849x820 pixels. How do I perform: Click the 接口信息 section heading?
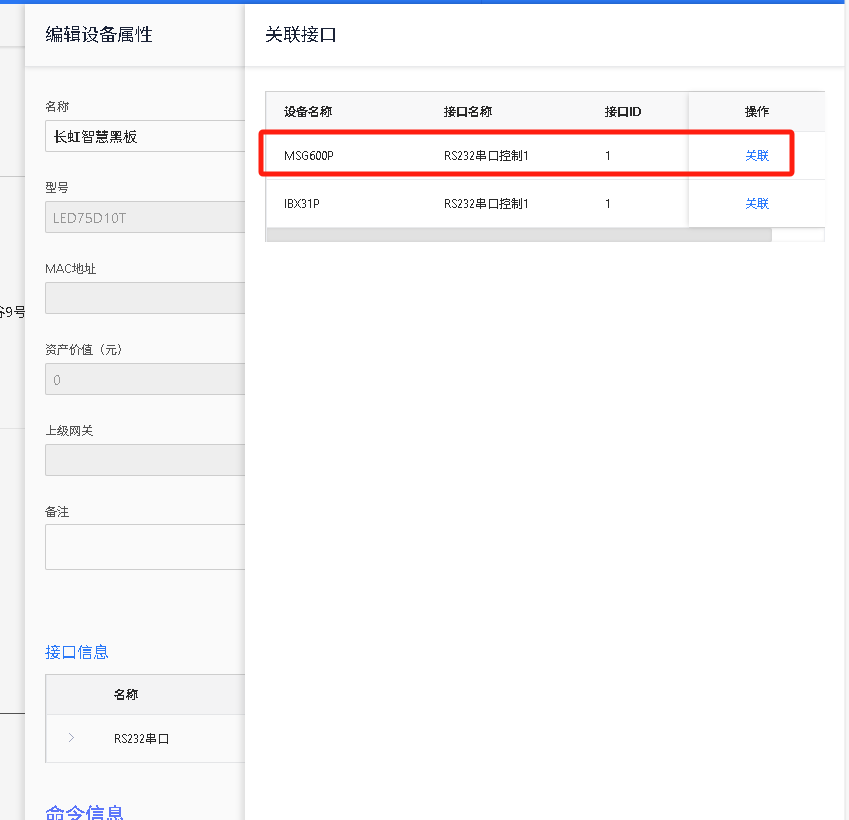tap(77, 652)
